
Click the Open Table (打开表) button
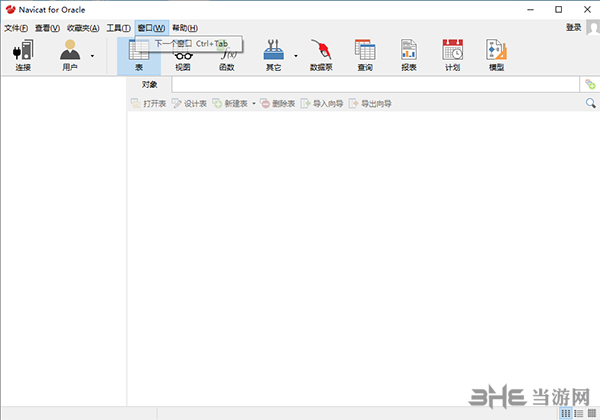click(x=149, y=103)
